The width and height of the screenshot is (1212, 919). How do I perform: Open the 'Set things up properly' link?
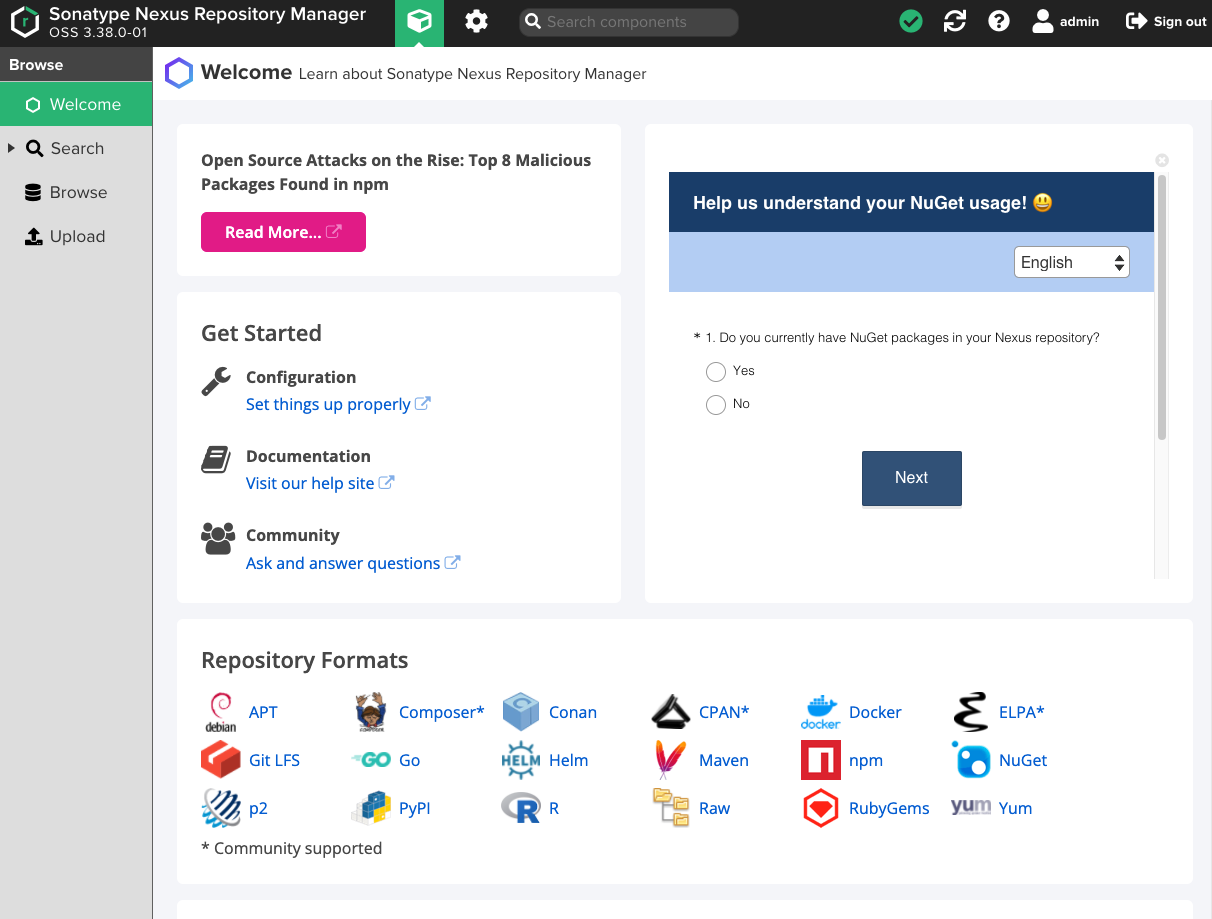coord(338,404)
